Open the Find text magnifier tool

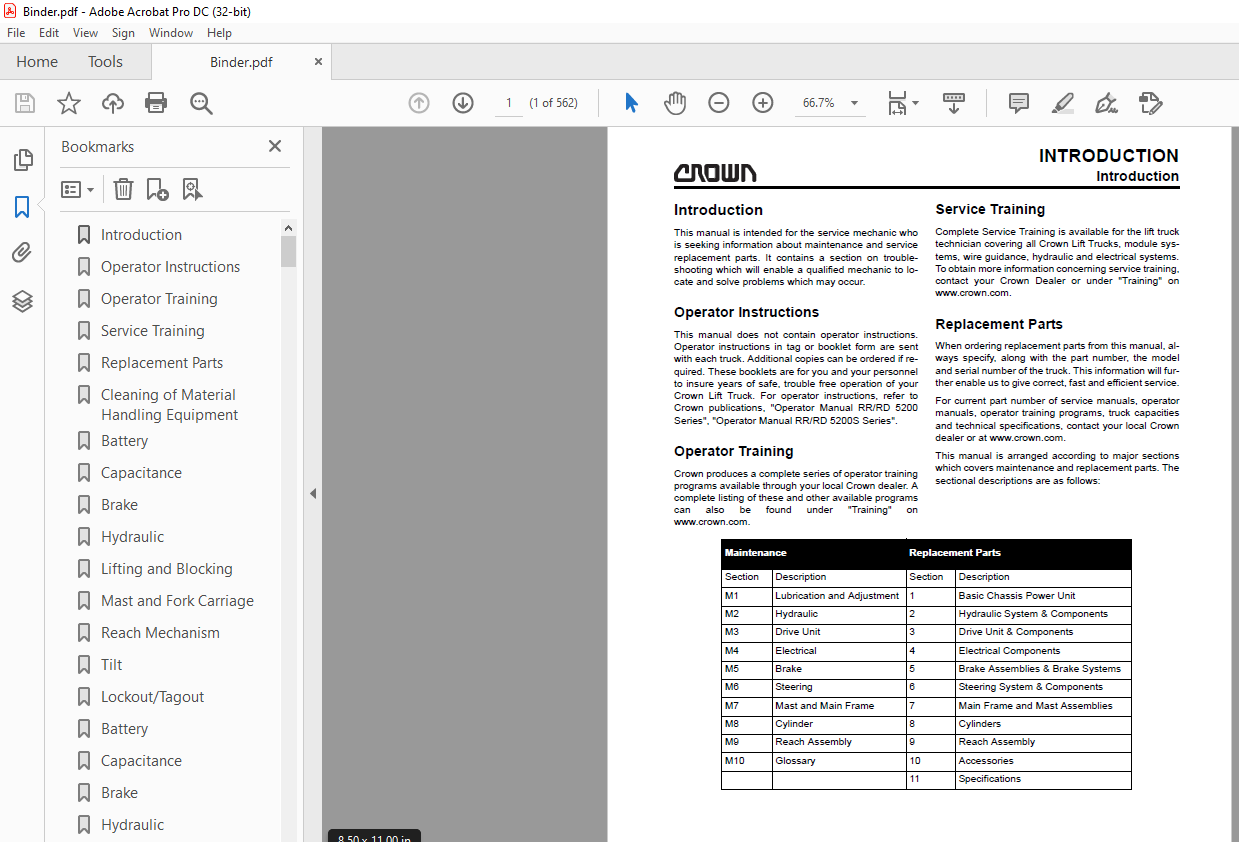tap(201, 103)
